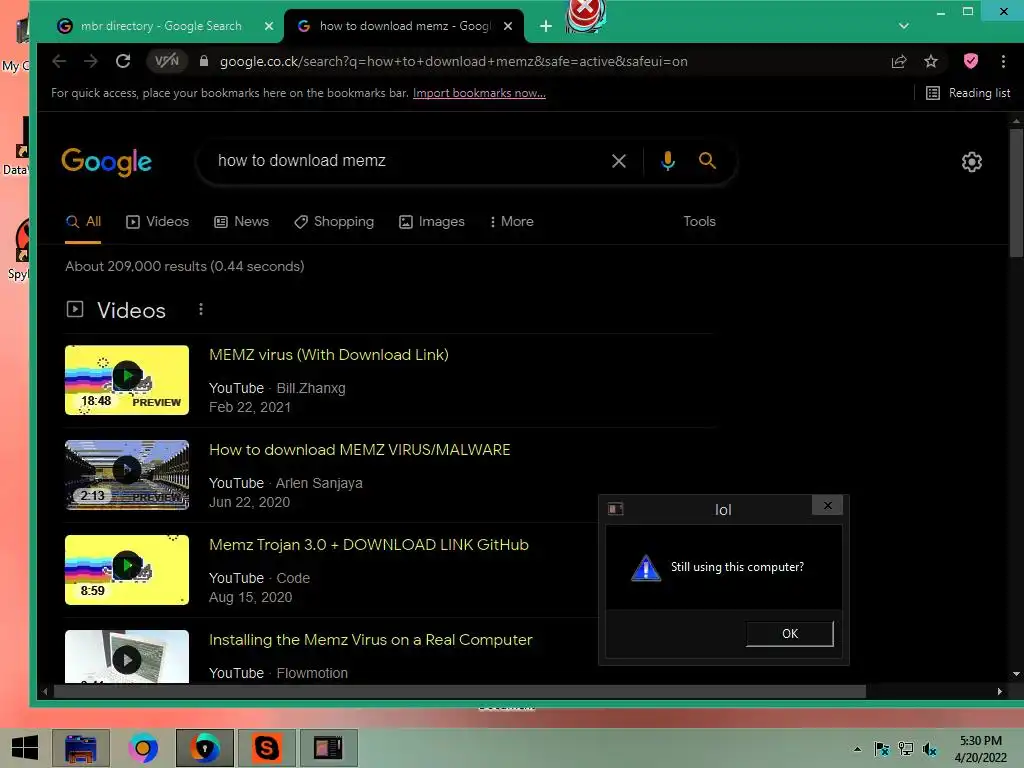Click the Import bookmarks now link

(479, 93)
